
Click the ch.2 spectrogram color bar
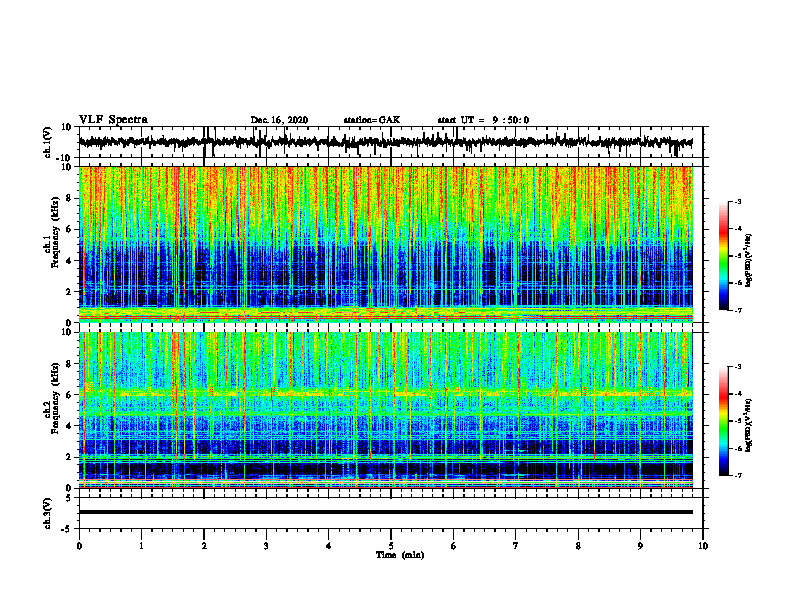click(x=724, y=421)
